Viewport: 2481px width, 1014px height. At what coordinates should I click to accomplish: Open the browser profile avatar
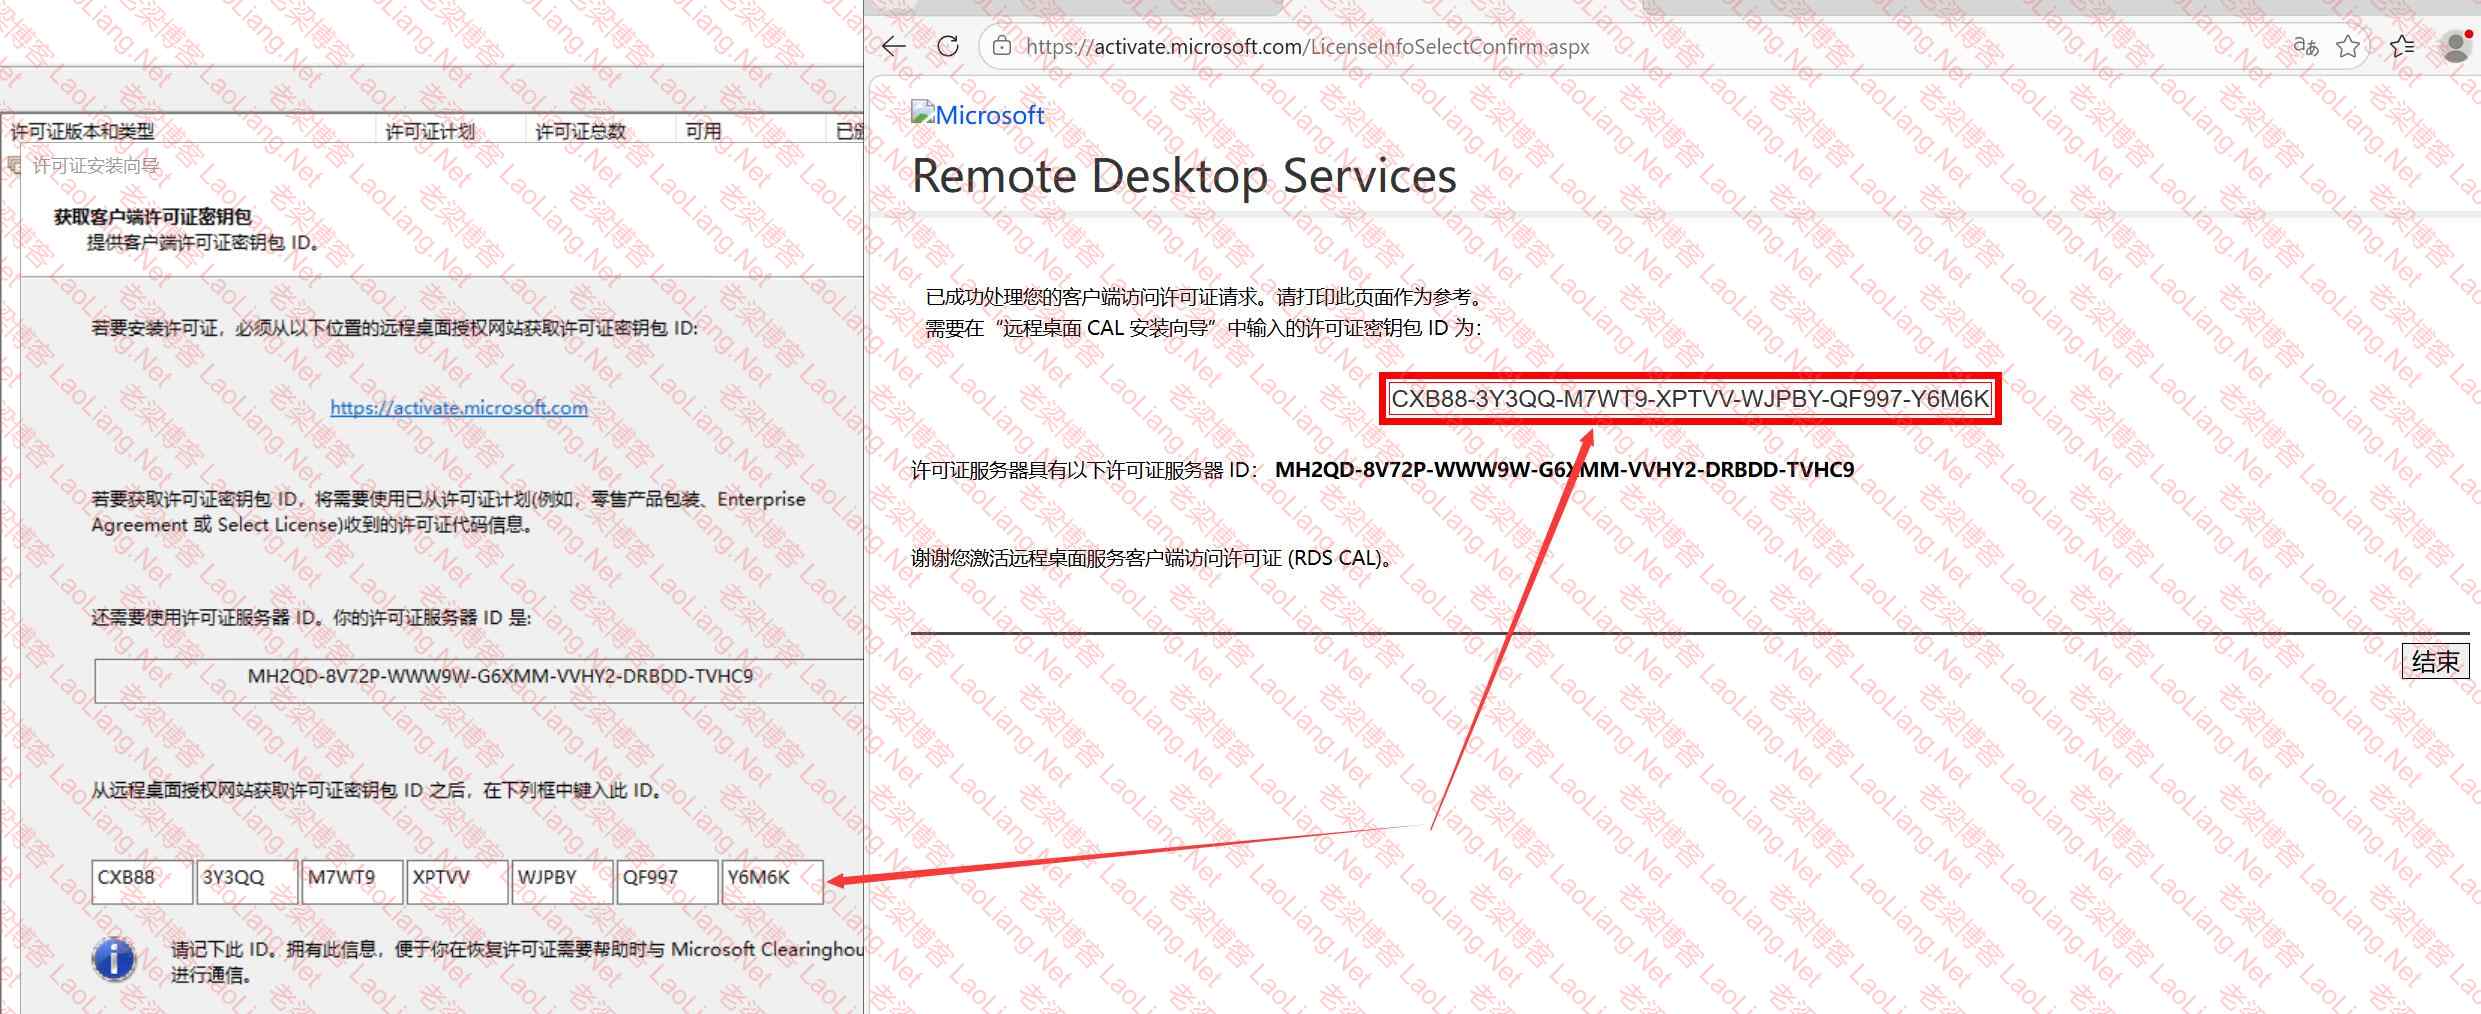click(x=2456, y=47)
